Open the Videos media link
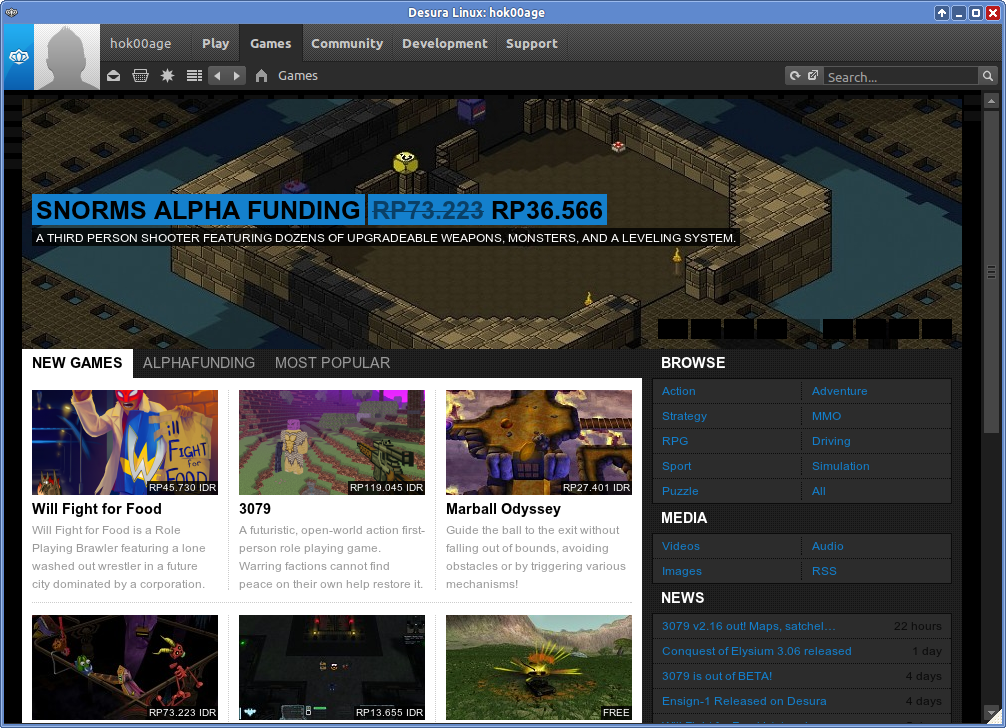 [x=681, y=546]
